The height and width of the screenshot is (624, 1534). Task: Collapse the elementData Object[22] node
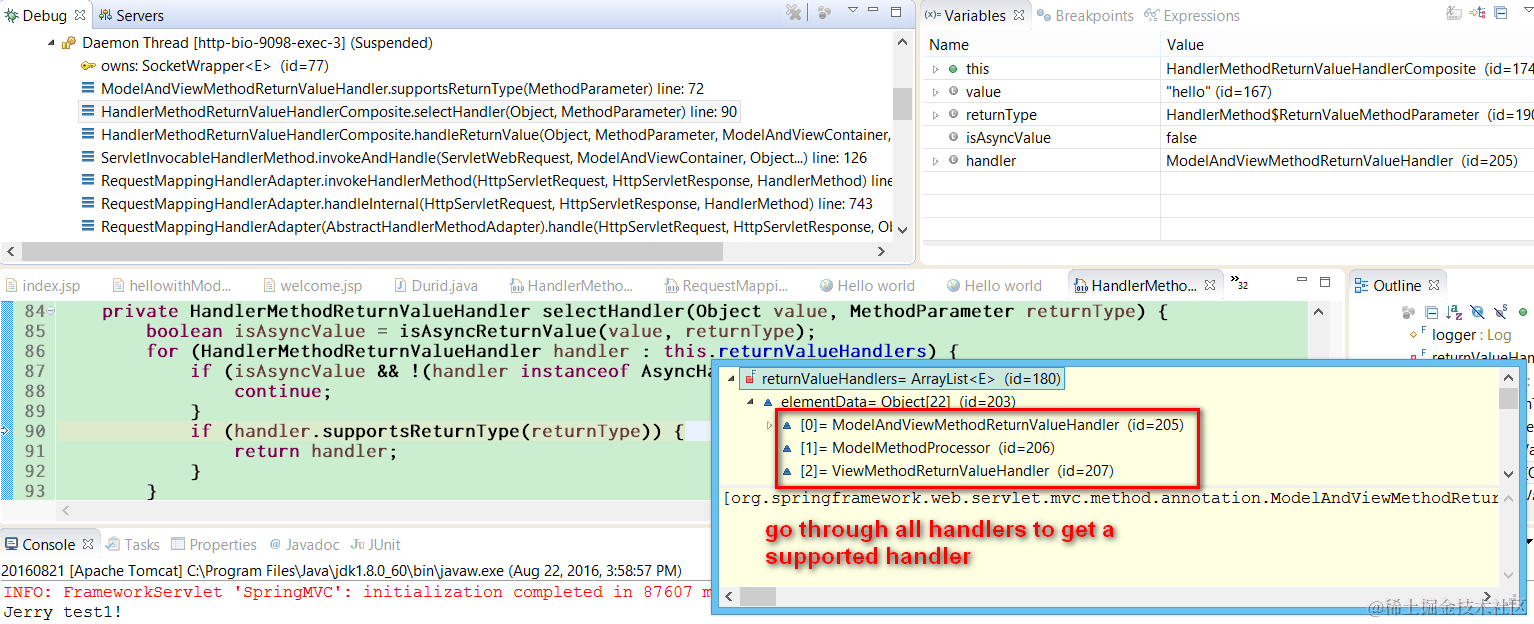pos(752,402)
